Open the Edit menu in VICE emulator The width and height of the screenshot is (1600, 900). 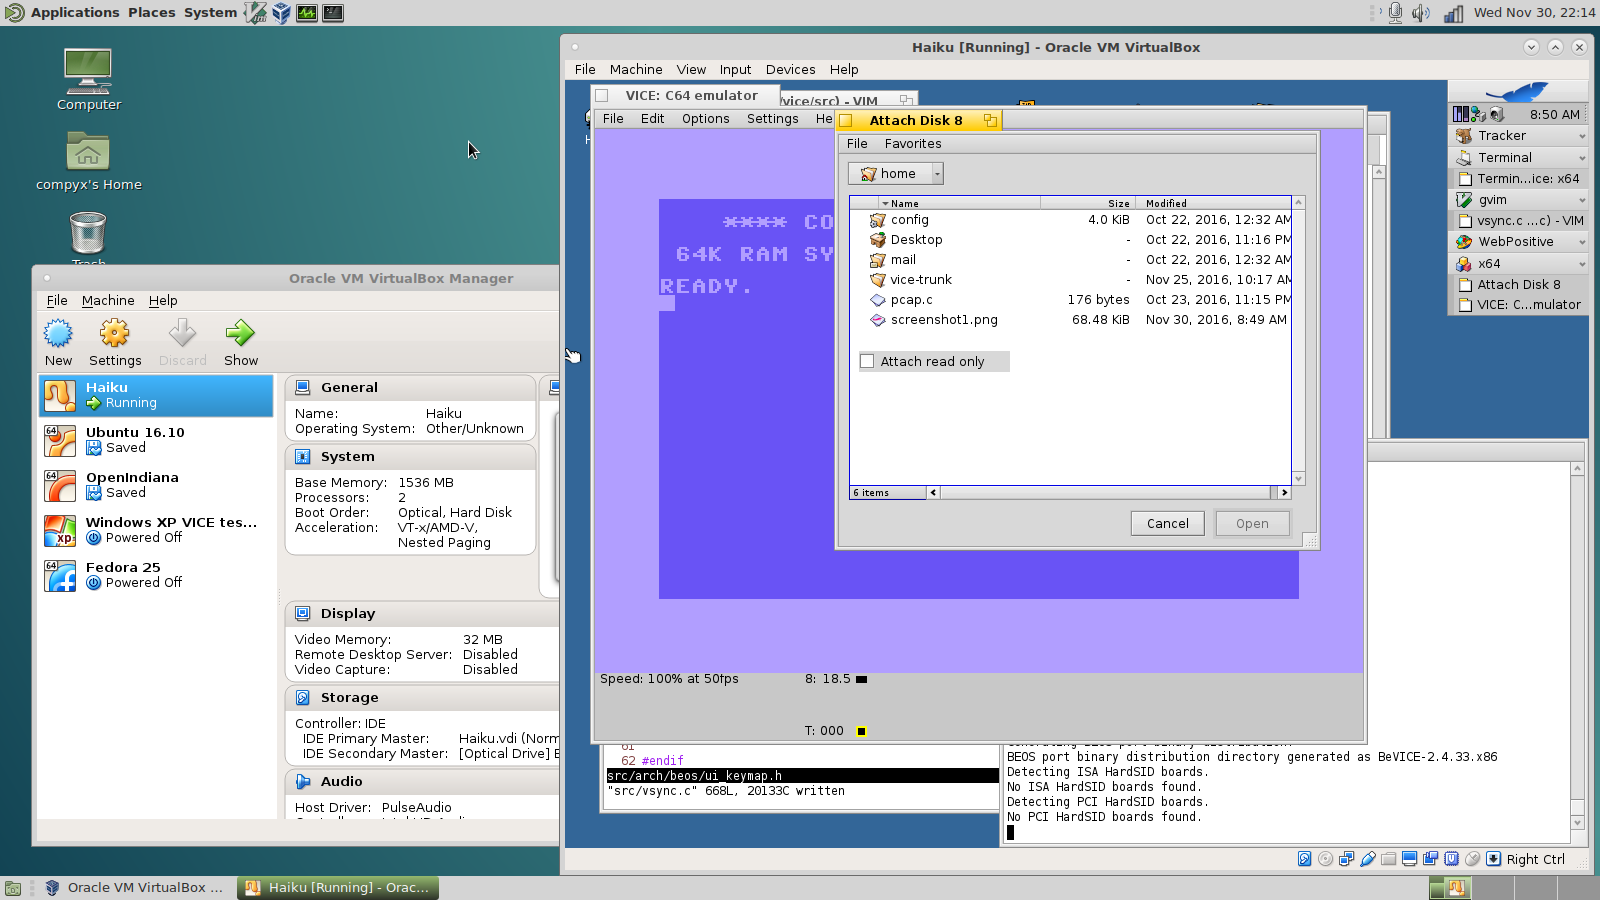652,118
